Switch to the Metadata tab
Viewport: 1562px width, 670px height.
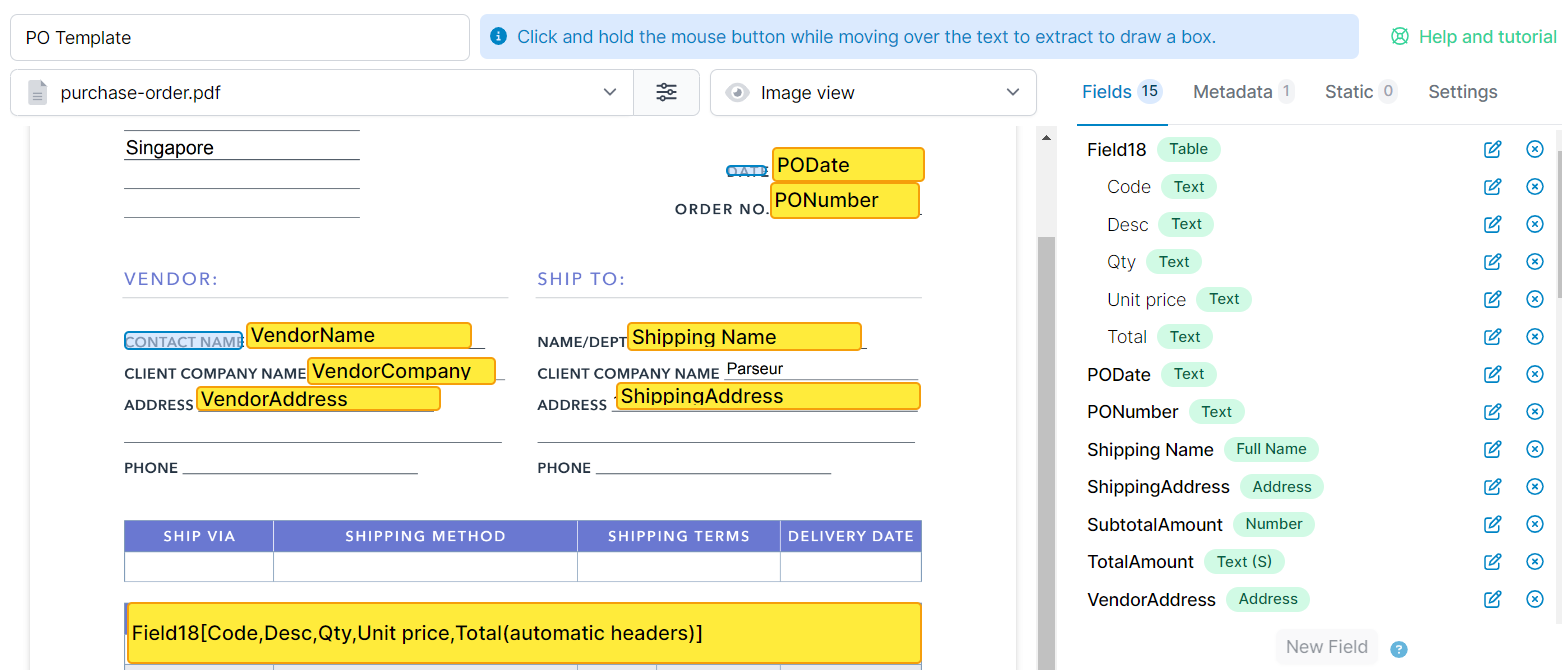pos(1242,91)
